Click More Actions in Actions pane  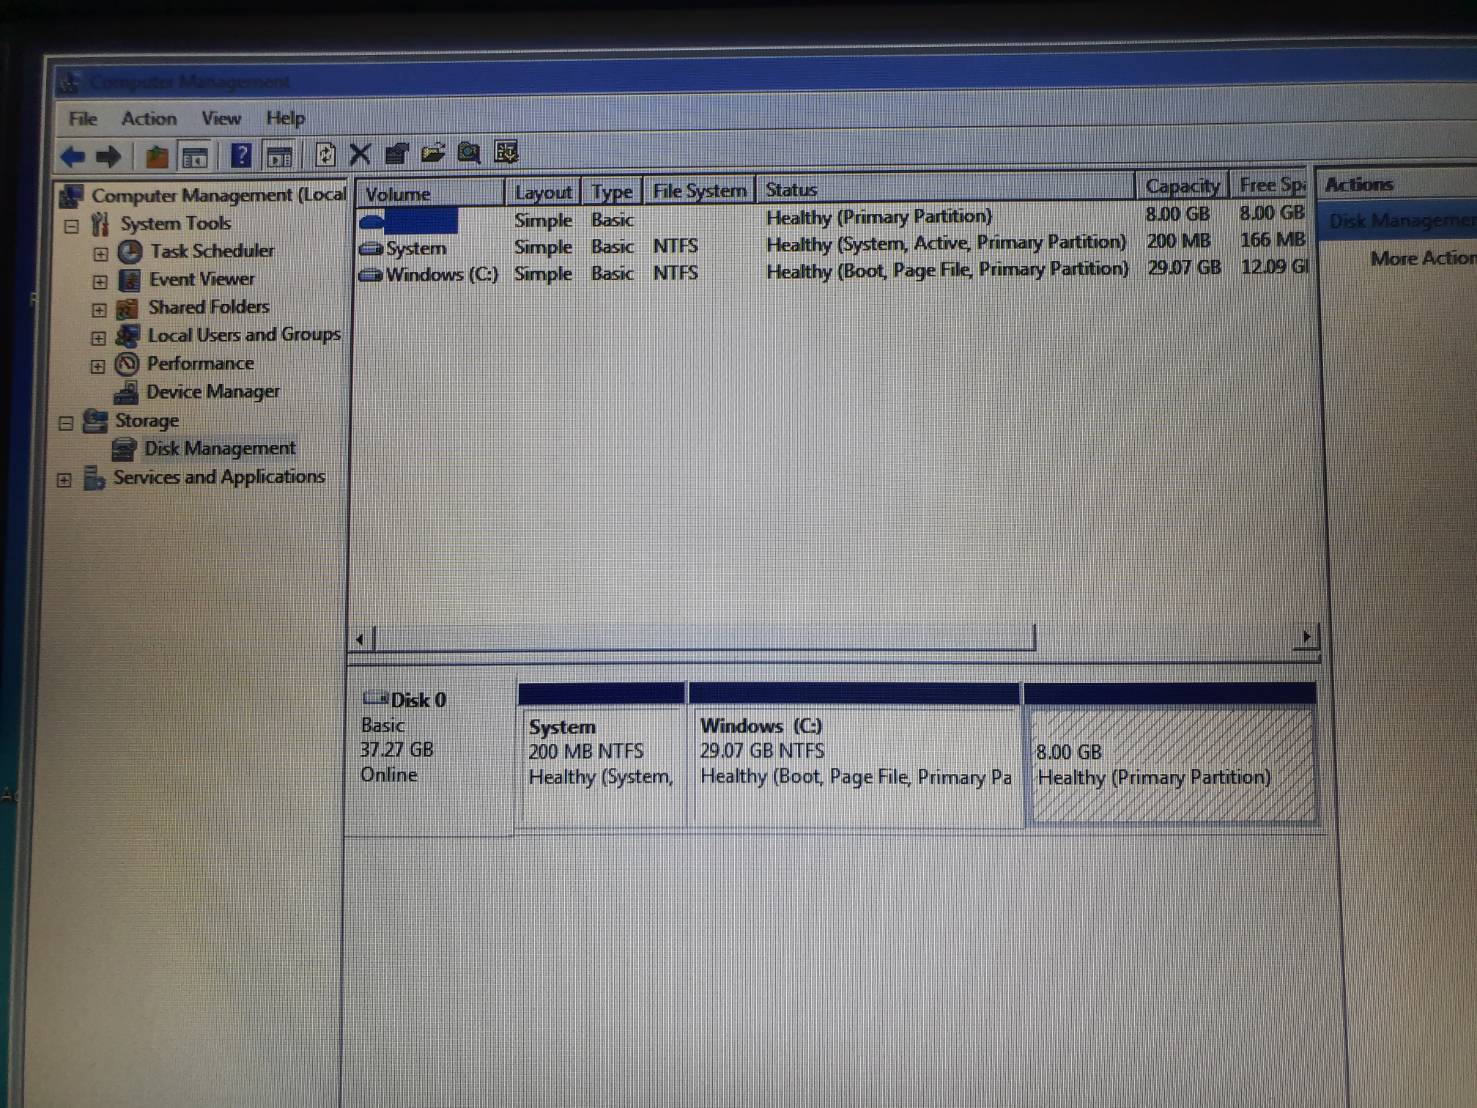(1421, 258)
